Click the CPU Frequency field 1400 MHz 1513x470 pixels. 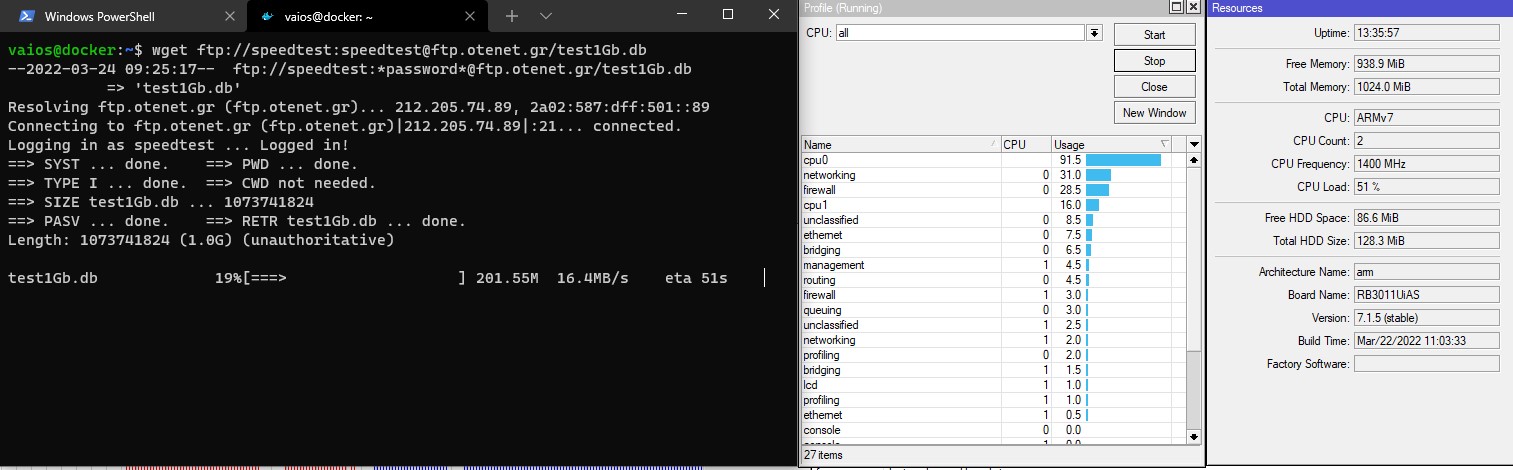1426,164
